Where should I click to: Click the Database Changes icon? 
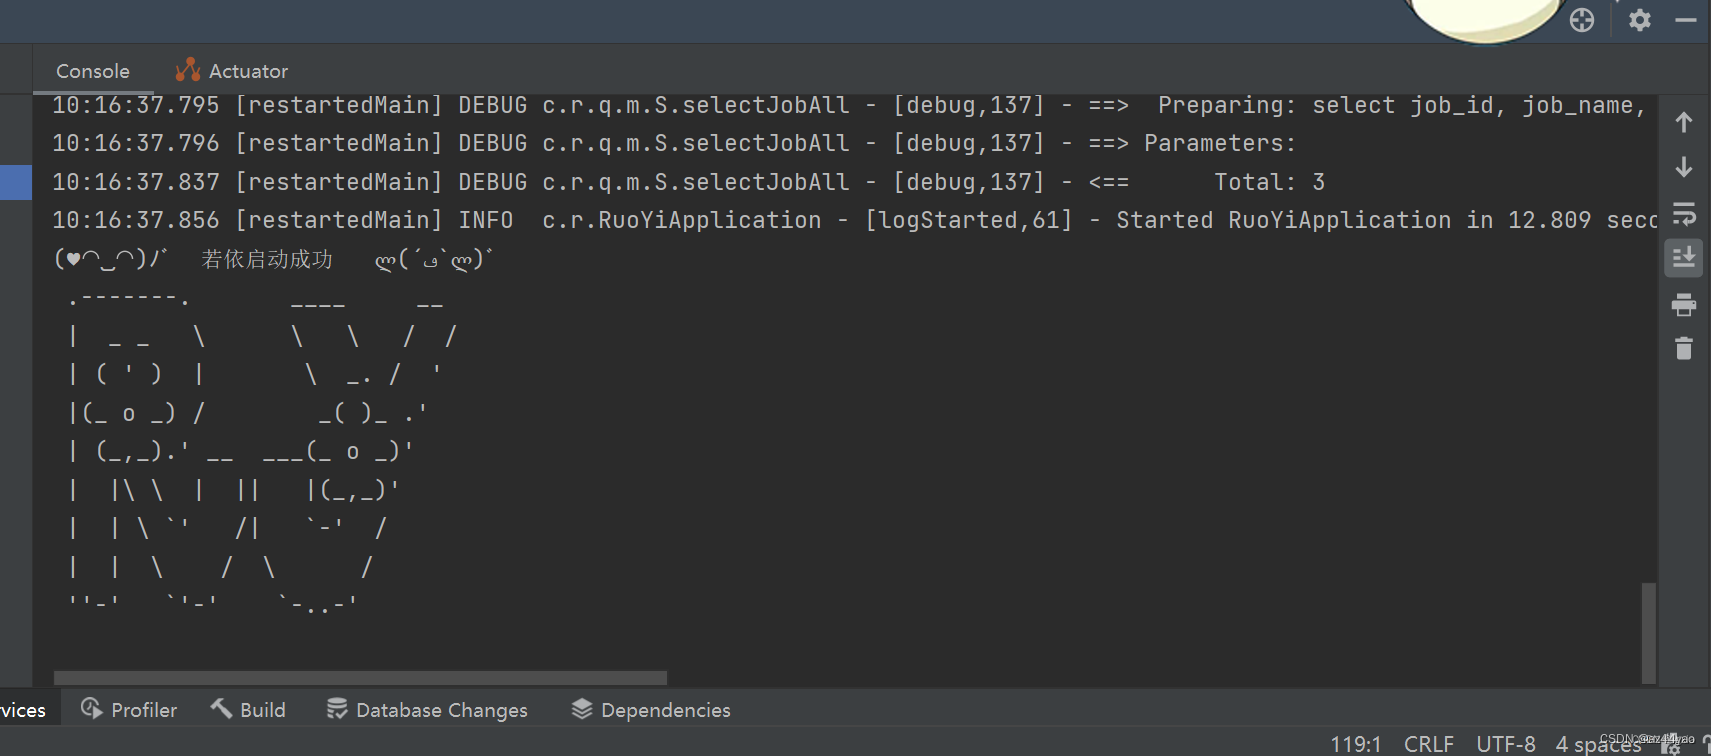(337, 709)
